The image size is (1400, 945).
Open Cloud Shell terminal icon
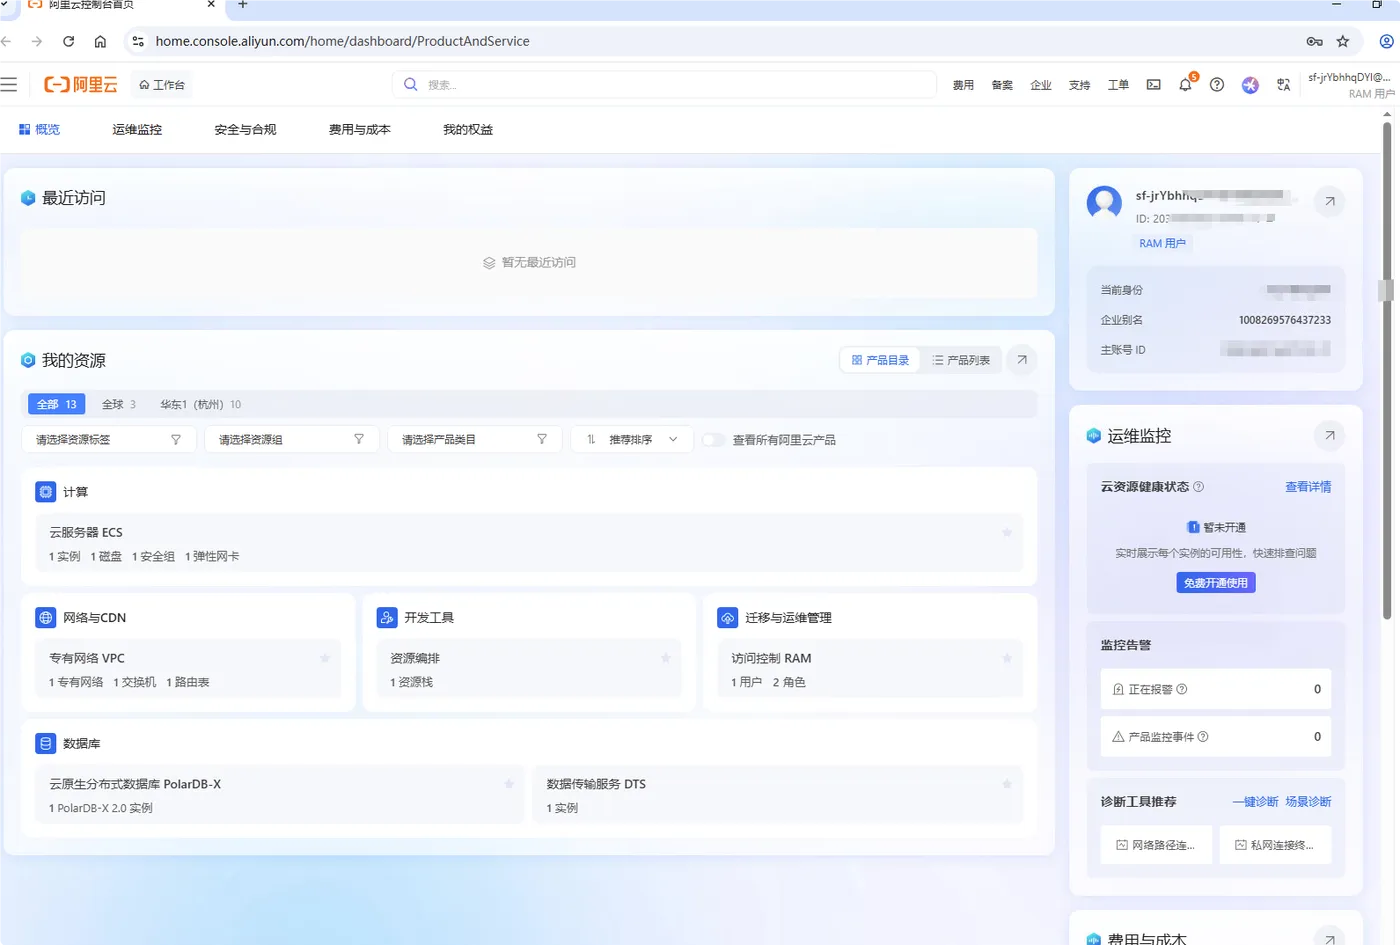(x=1154, y=85)
